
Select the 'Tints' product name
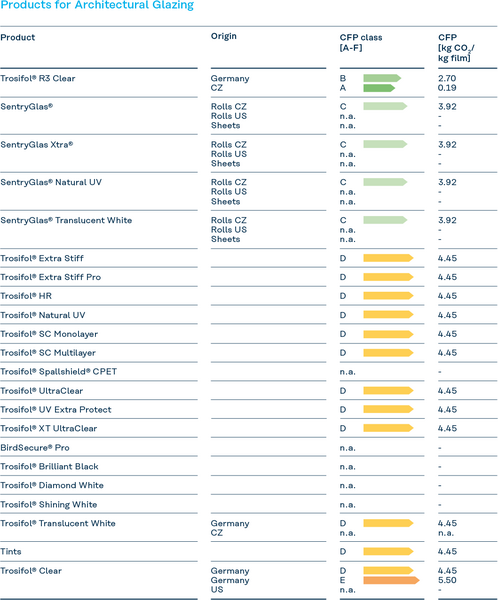[x=11, y=552]
